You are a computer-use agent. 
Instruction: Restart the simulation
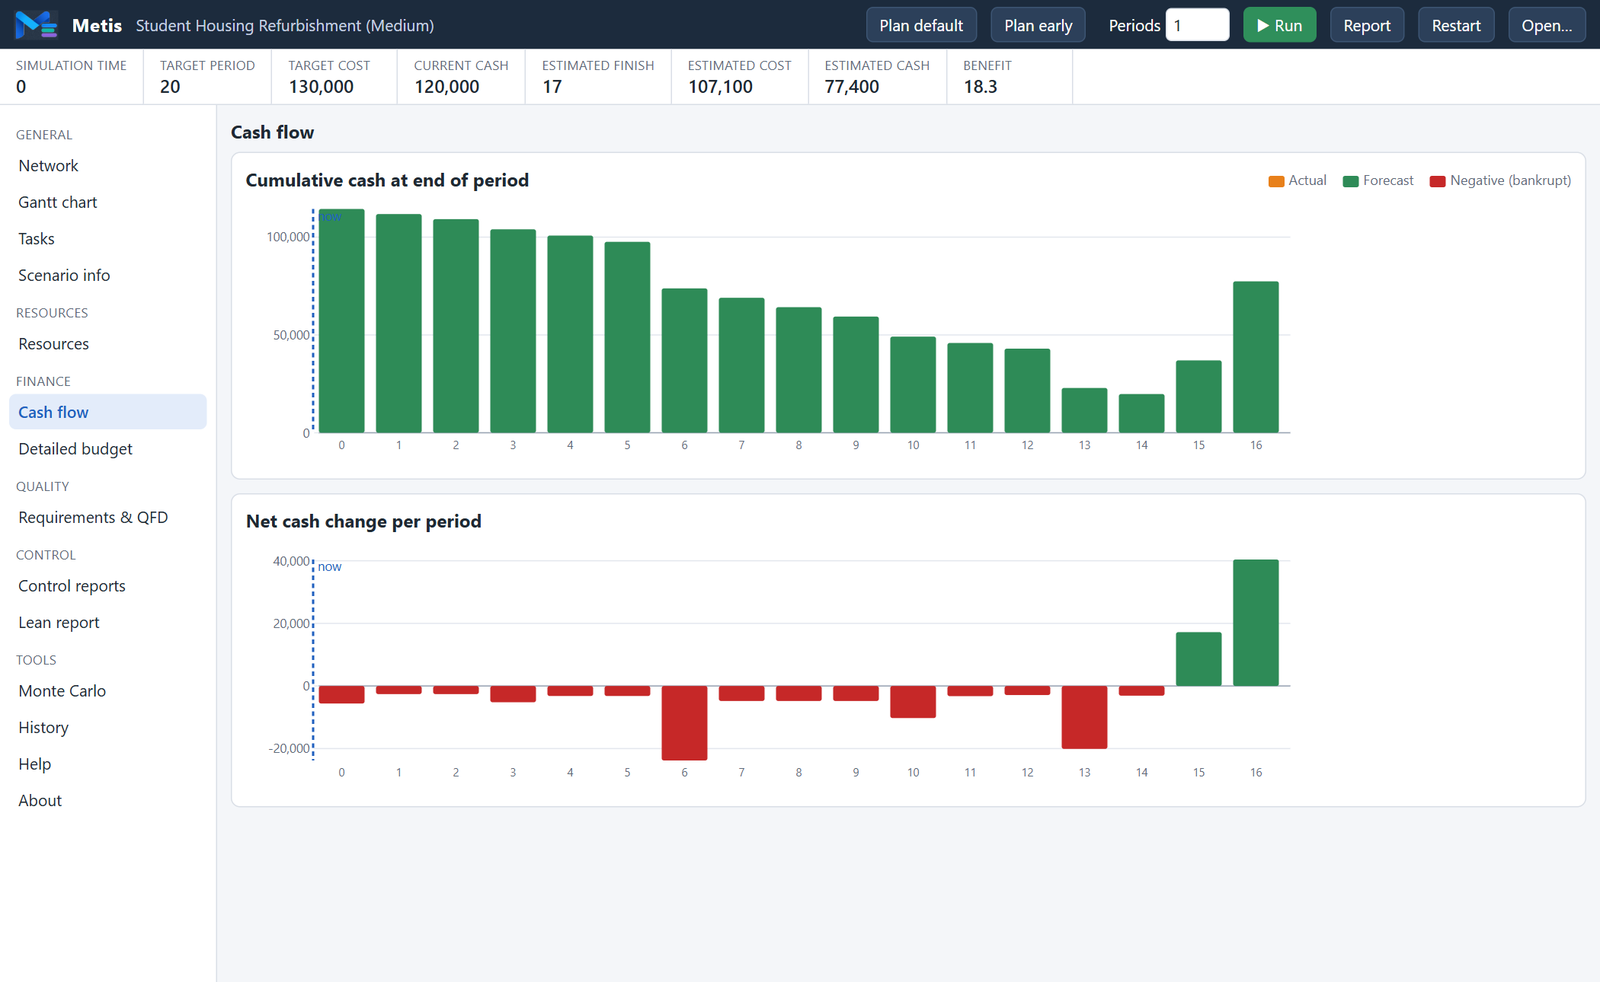click(x=1456, y=25)
